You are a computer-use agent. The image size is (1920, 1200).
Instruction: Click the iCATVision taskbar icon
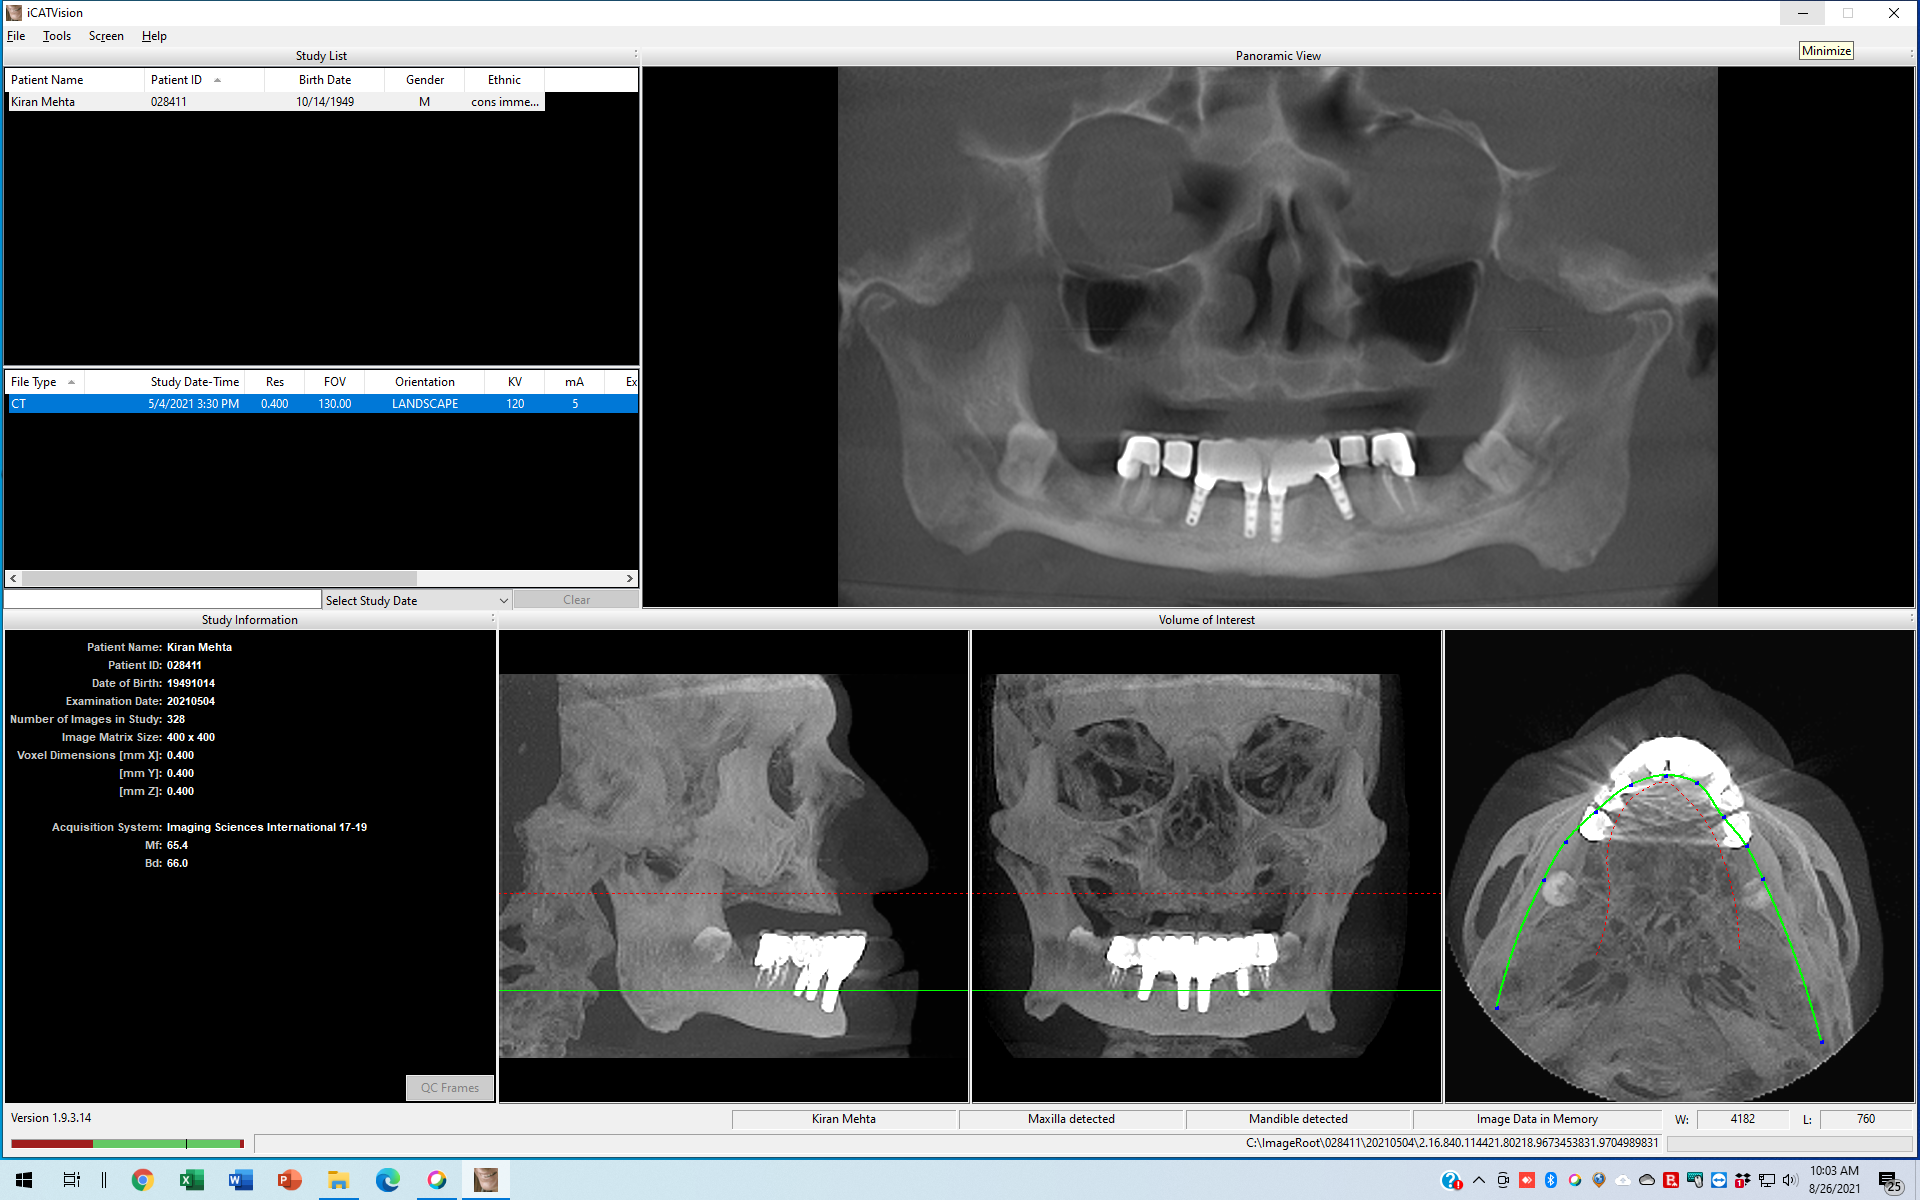pyautogui.click(x=485, y=1180)
